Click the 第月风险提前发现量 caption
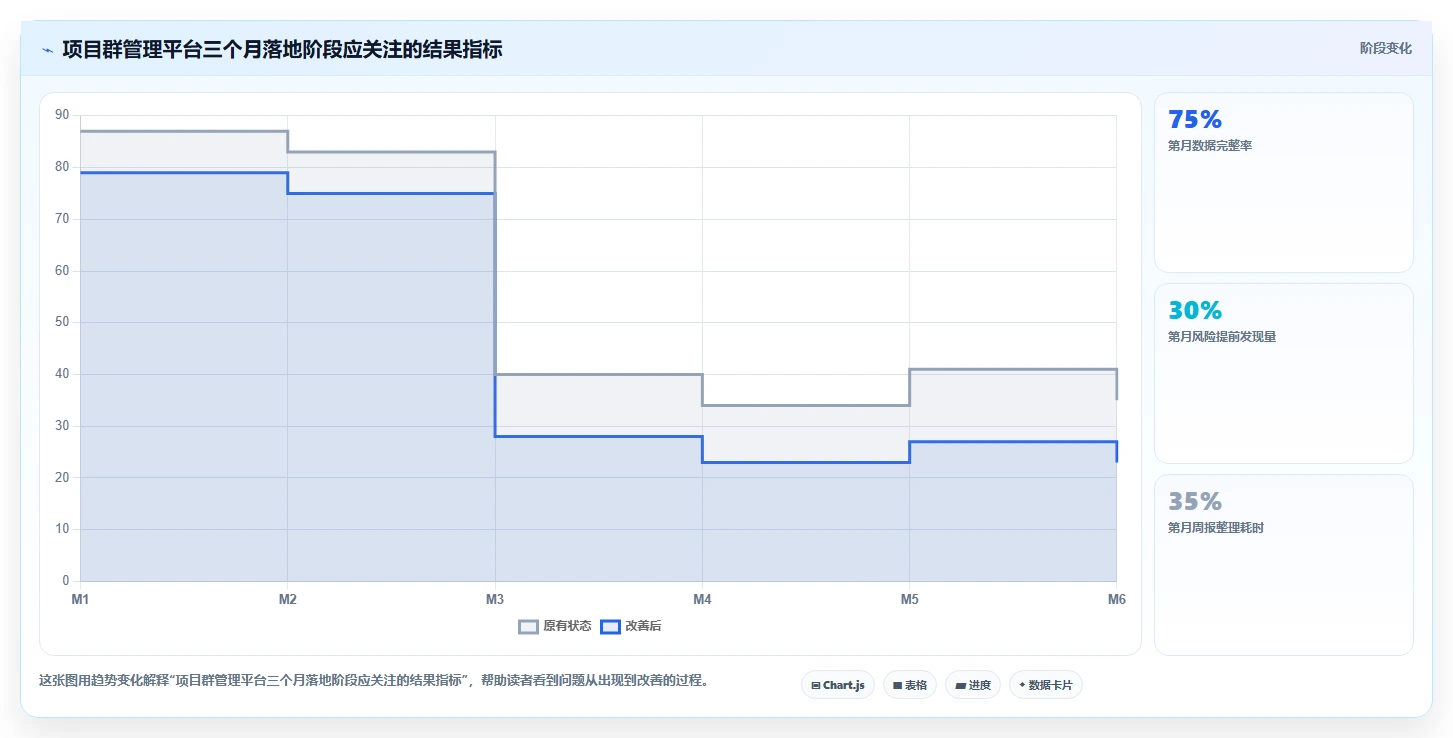This screenshot has height=738, width=1453. click(x=1222, y=337)
